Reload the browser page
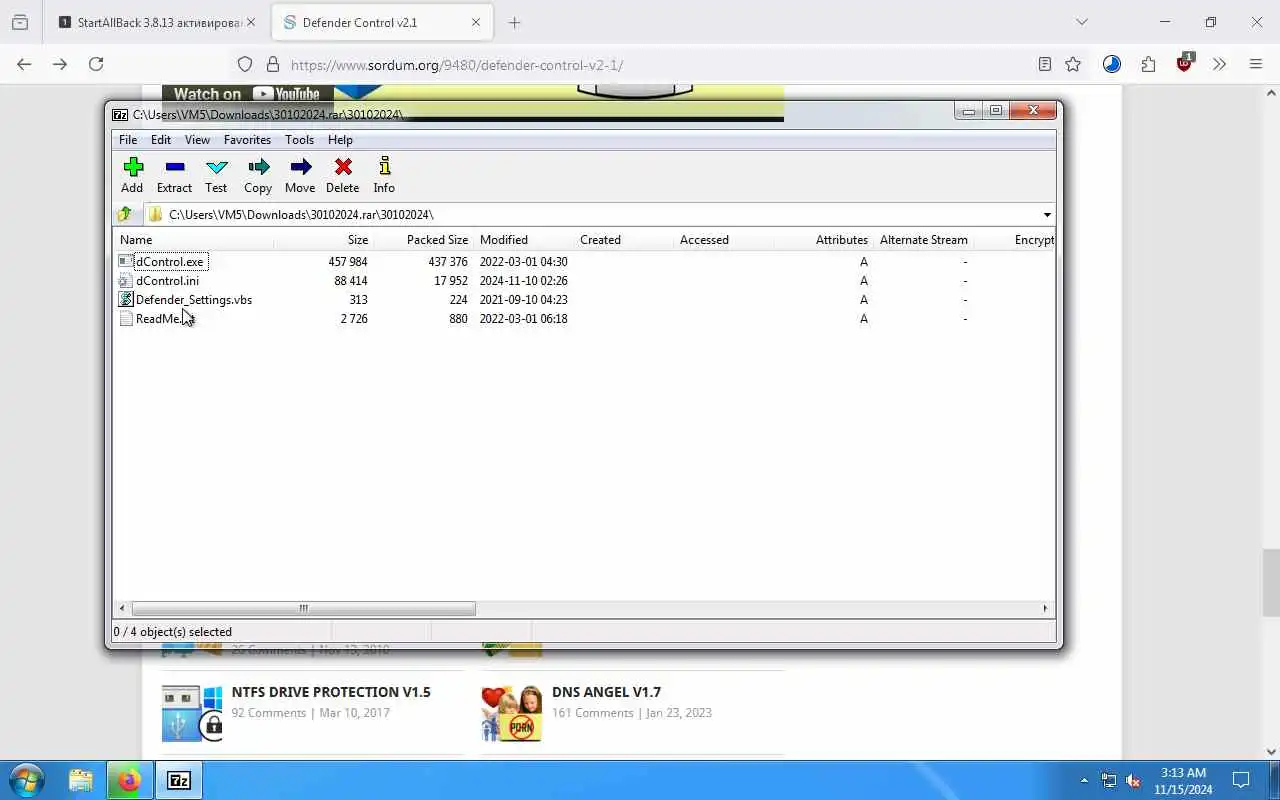This screenshot has height=800, width=1280. [x=96, y=64]
